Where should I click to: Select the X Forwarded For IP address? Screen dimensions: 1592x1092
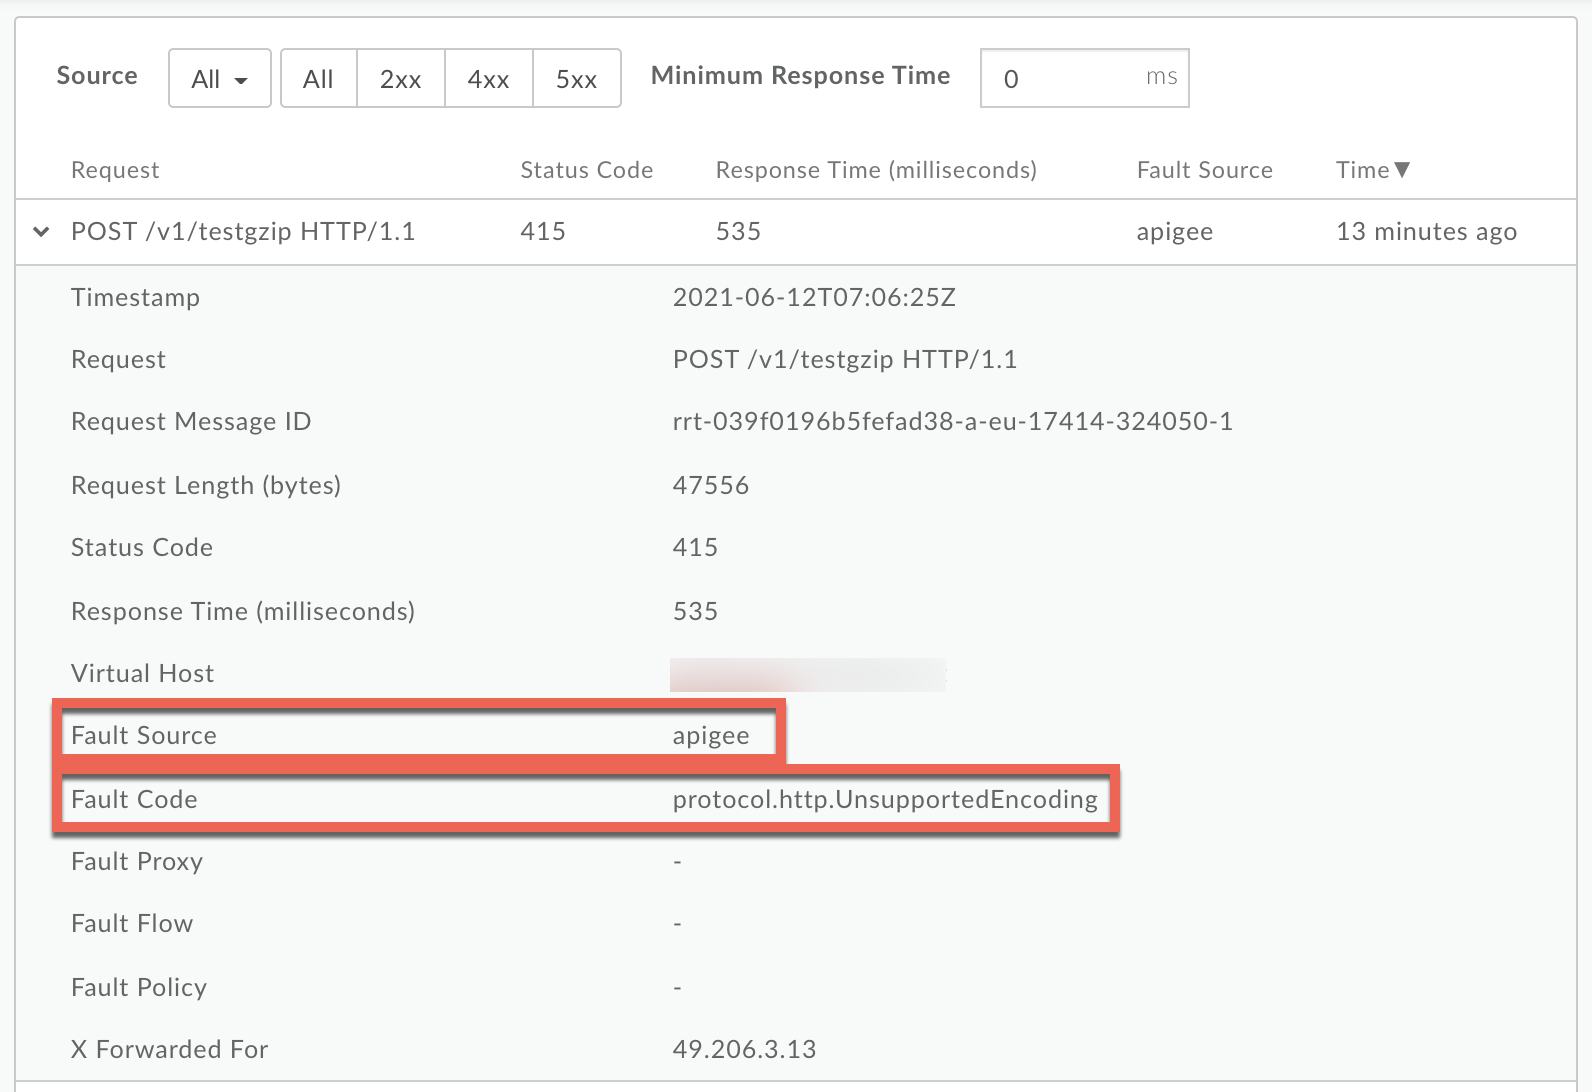click(744, 1050)
